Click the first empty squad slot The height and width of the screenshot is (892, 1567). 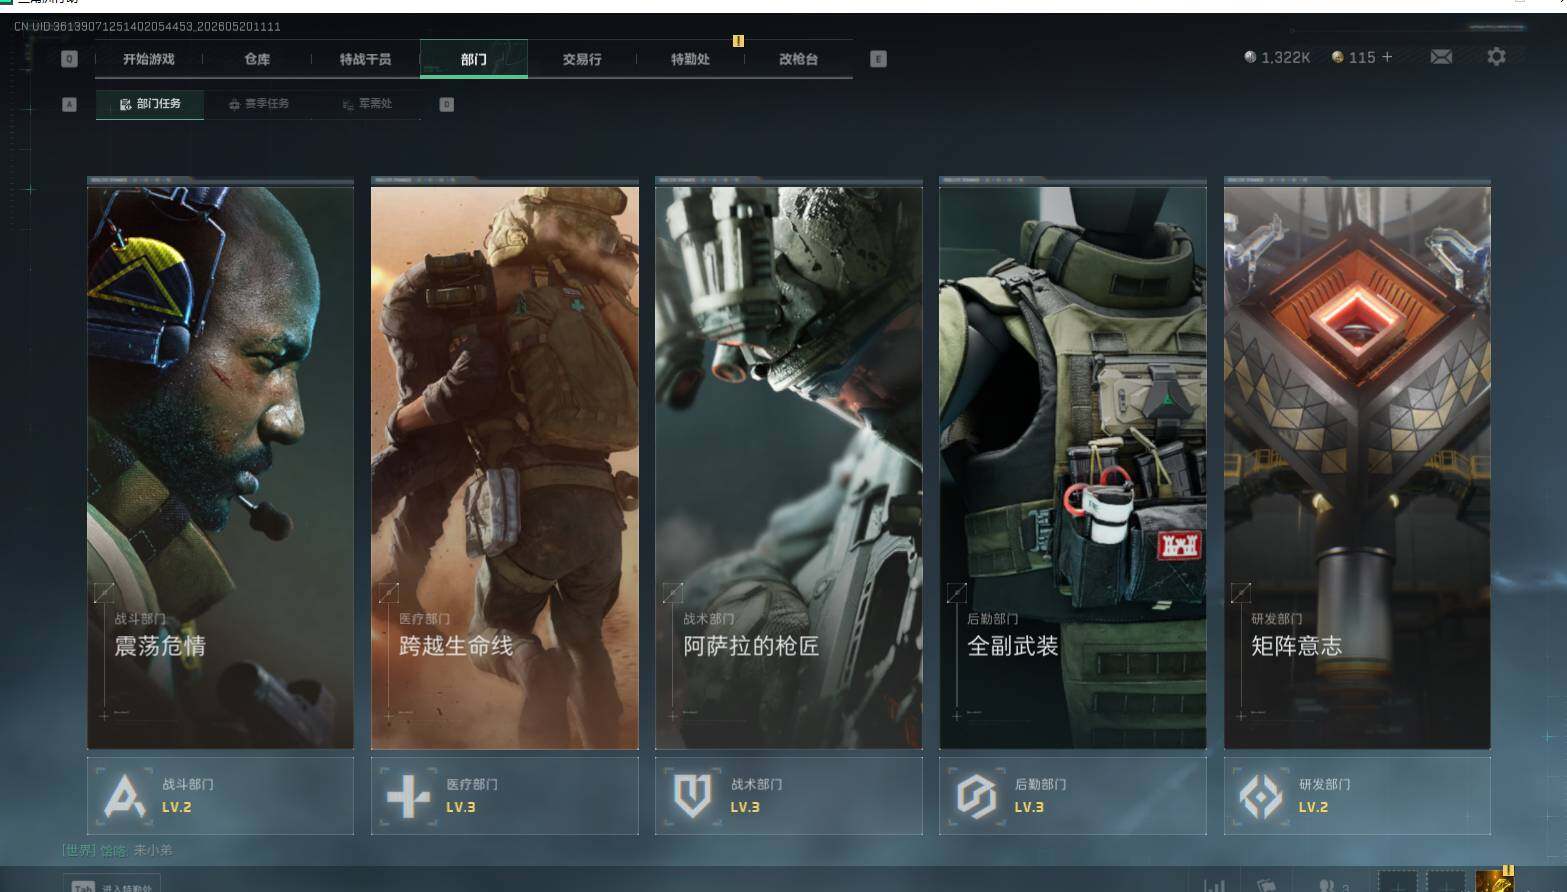[1398, 882]
